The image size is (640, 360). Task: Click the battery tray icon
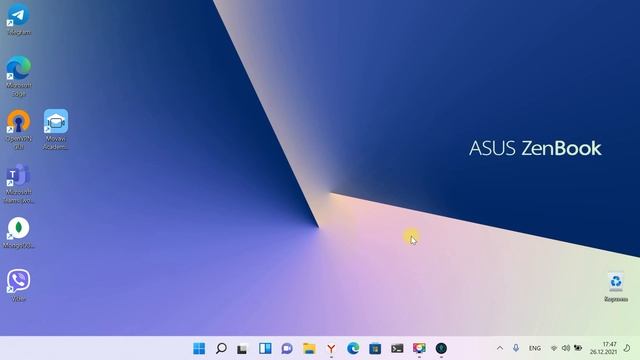coord(578,348)
